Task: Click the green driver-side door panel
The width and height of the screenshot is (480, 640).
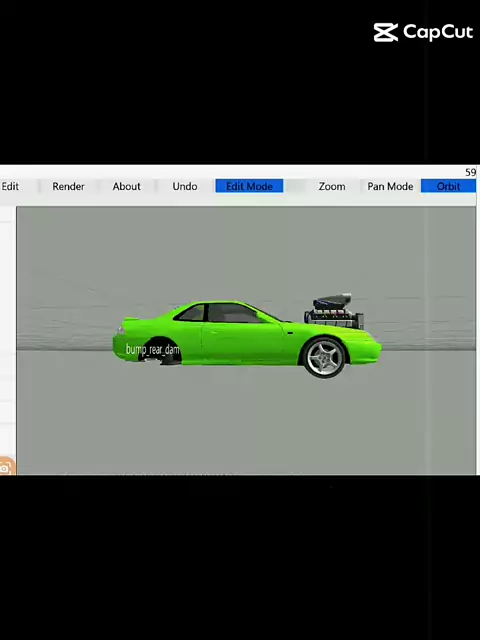Action: point(242,341)
